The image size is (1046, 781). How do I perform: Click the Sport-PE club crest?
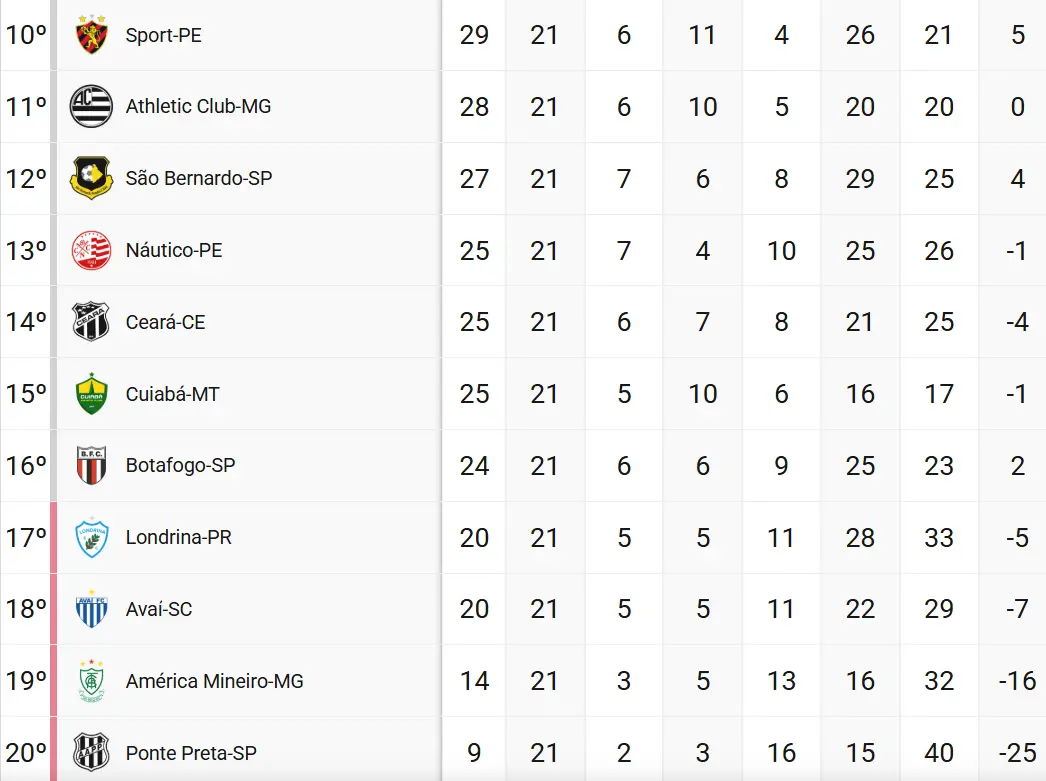[91, 34]
